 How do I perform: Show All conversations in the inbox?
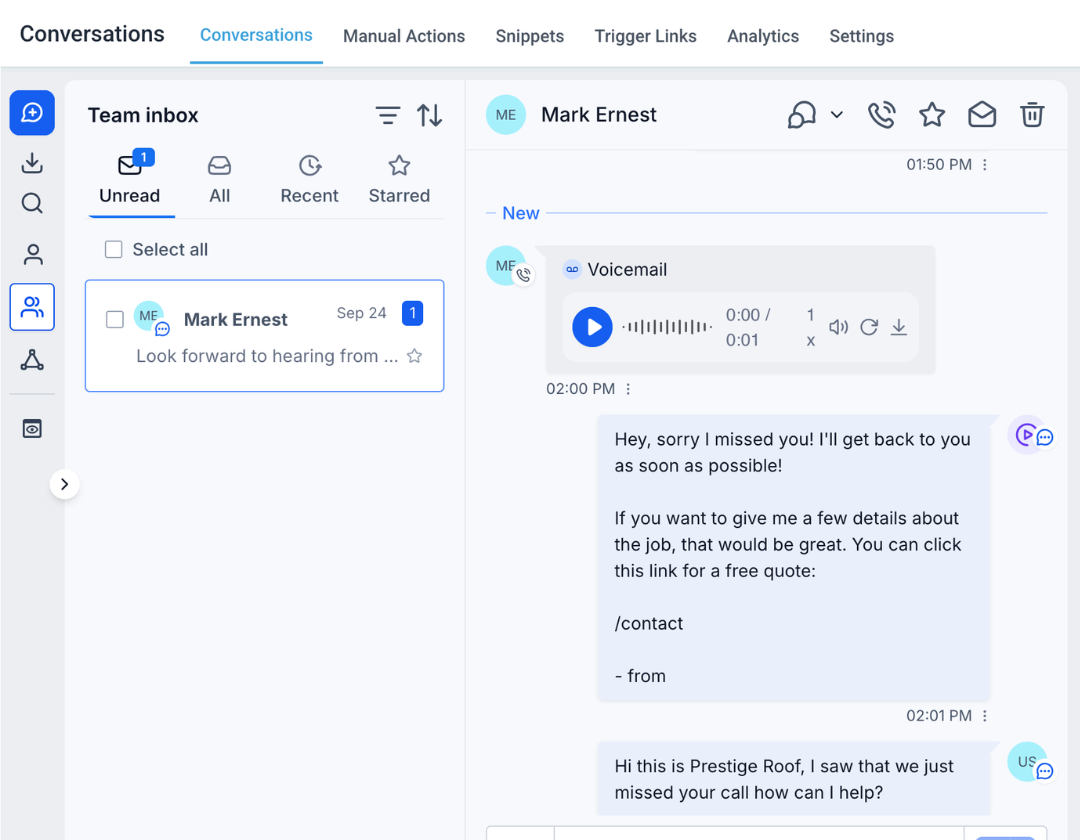pyautogui.click(x=220, y=180)
